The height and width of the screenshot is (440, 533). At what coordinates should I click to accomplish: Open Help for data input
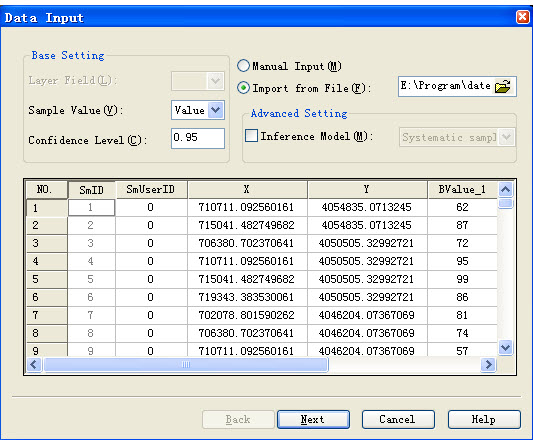(484, 419)
